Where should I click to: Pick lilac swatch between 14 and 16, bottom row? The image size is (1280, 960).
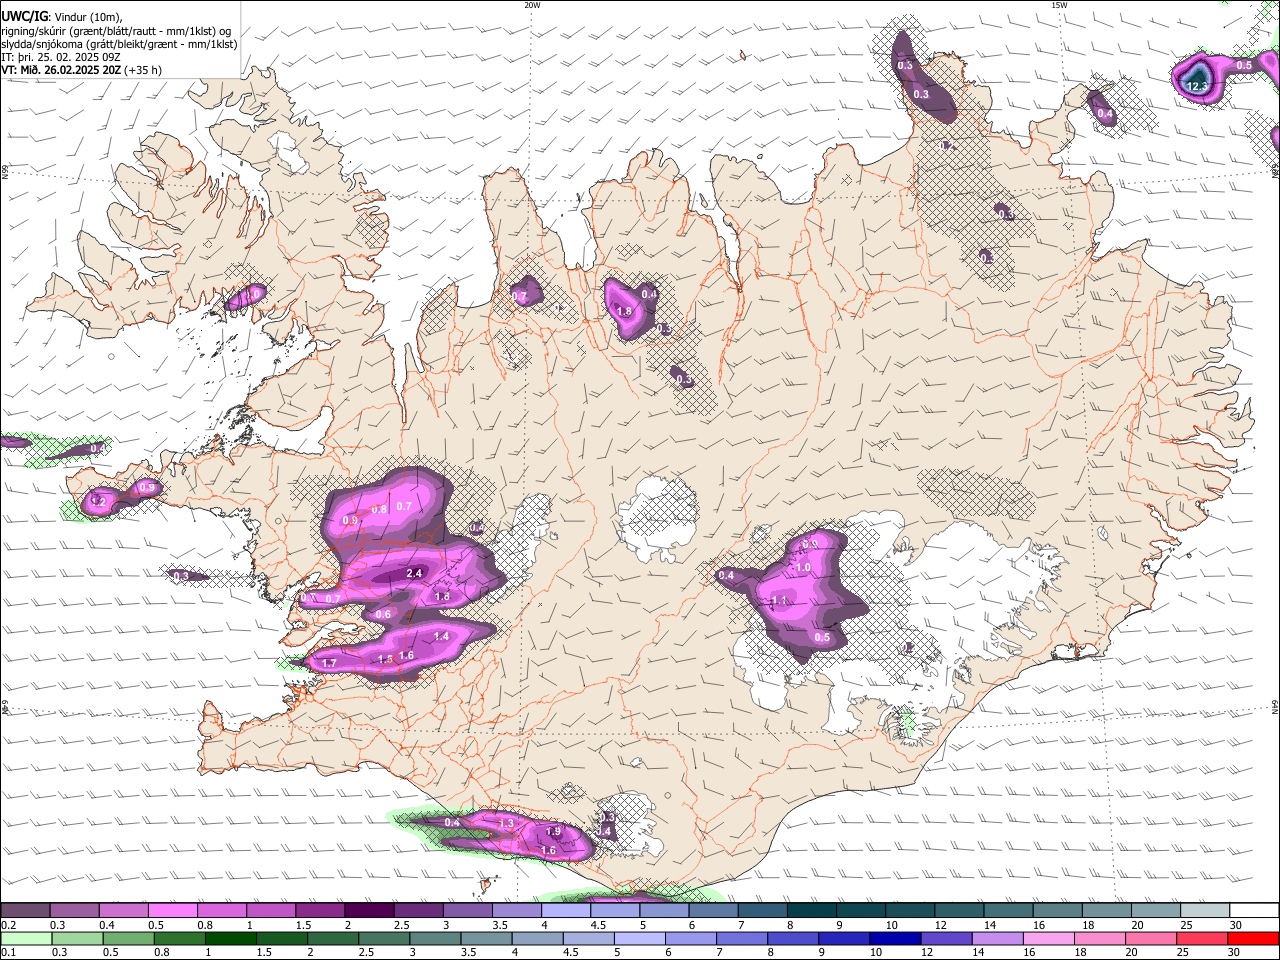tap(998, 939)
